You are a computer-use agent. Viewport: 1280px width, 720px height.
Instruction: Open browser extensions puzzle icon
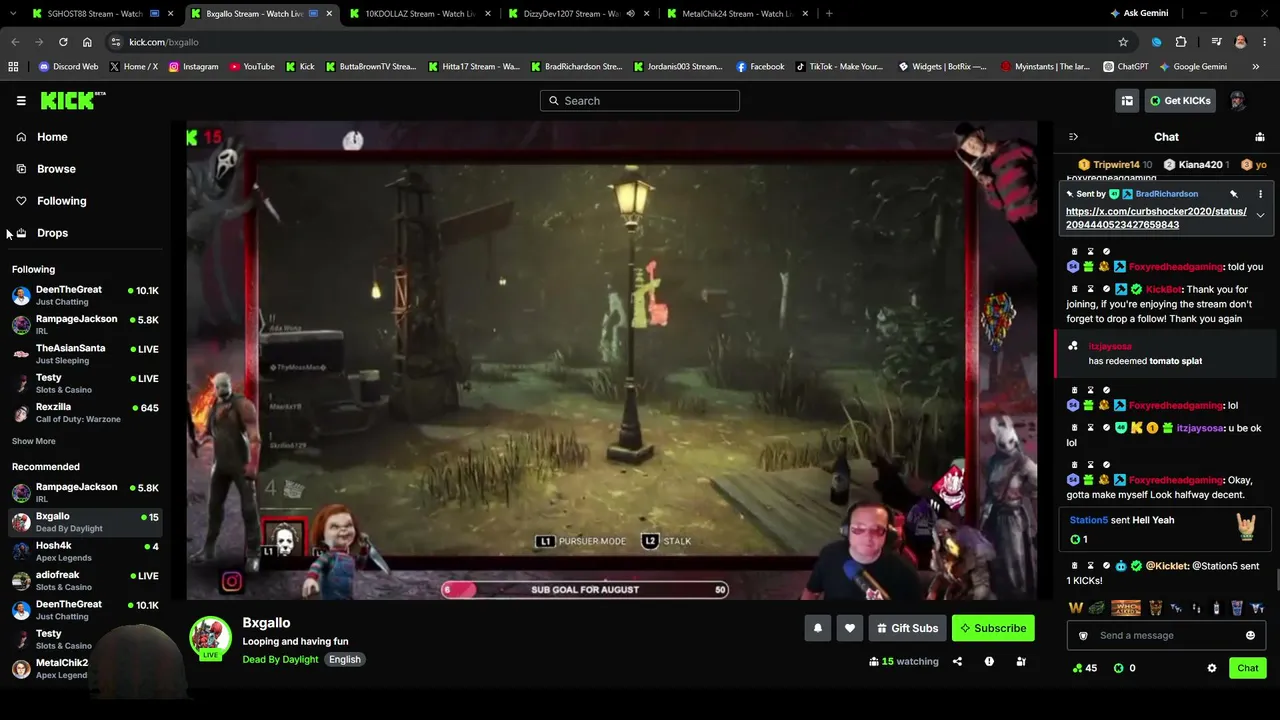[1181, 42]
